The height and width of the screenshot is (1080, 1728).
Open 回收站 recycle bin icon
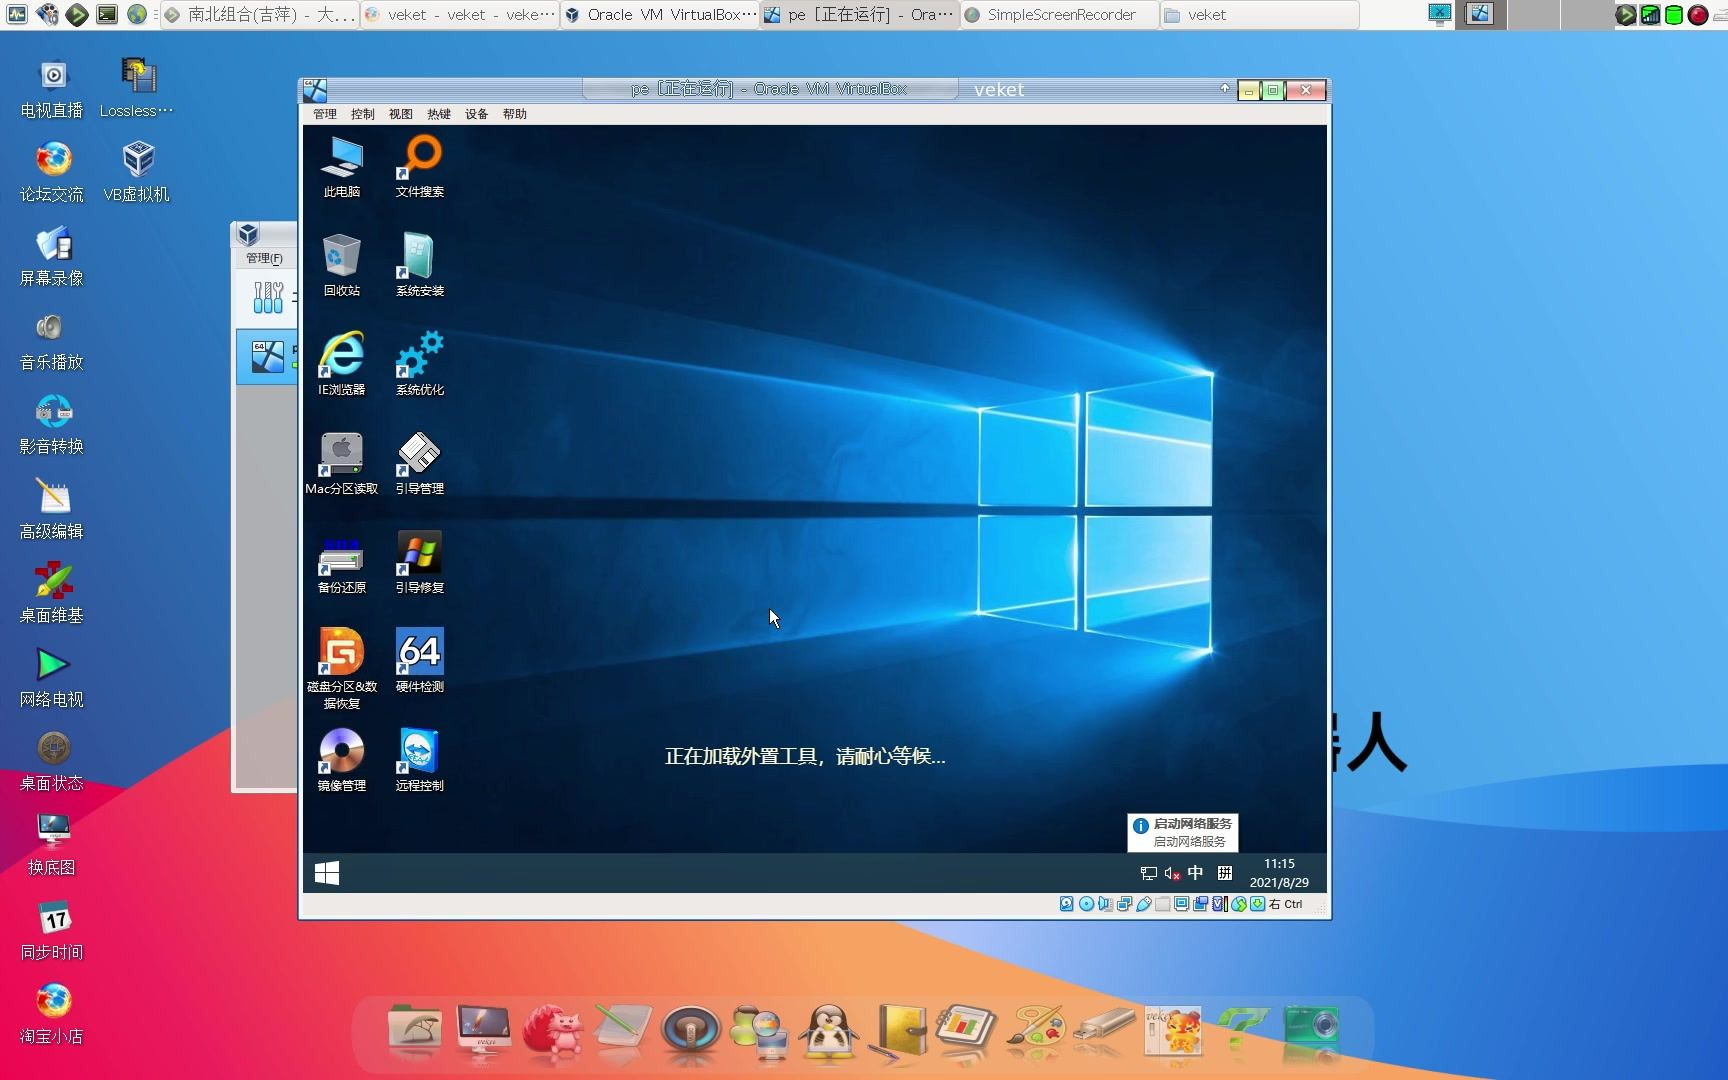(x=342, y=266)
